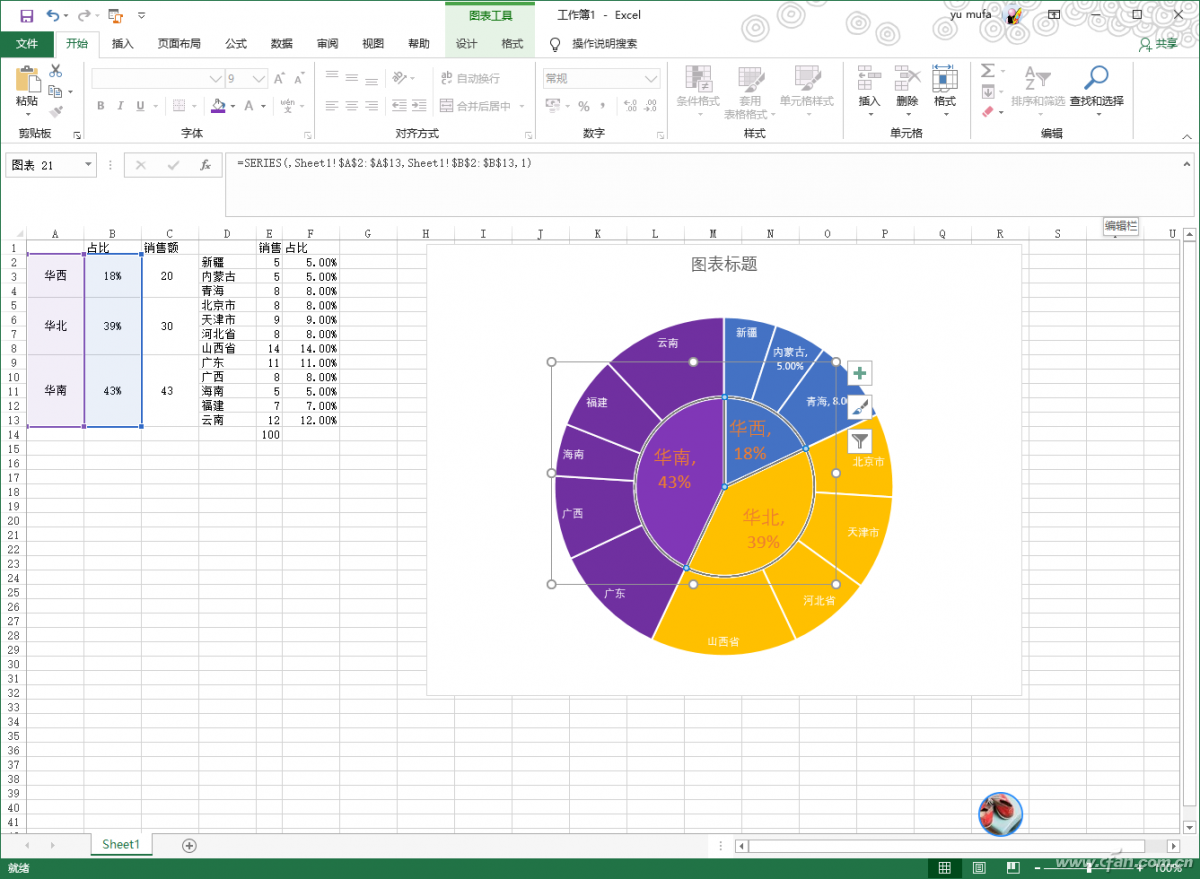Select the Sheet1 worksheet tab
The image size is (1200, 879).
point(121,845)
